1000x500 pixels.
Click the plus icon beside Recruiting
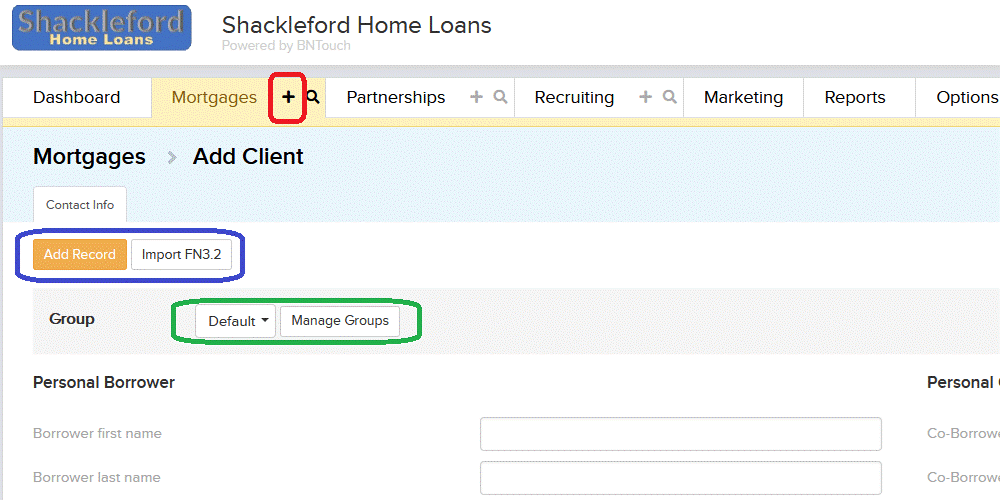pyautogui.click(x=645, y=97)
